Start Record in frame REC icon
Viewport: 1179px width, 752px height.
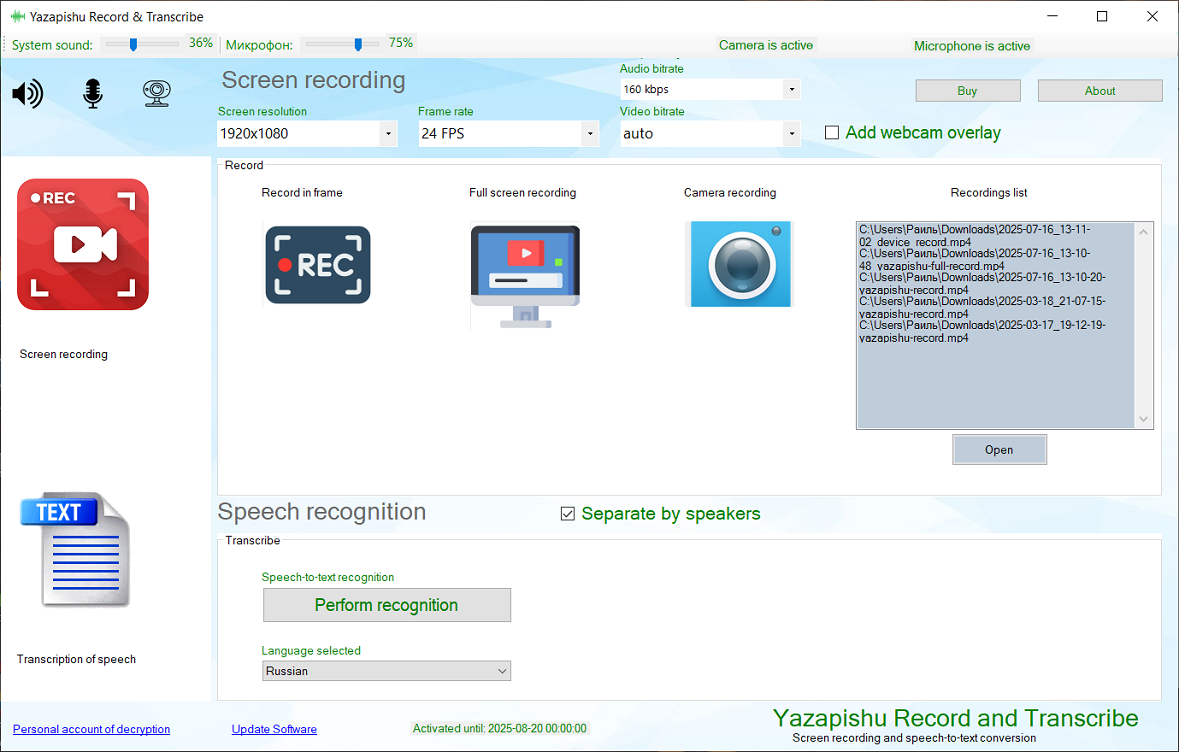(317, 265)
